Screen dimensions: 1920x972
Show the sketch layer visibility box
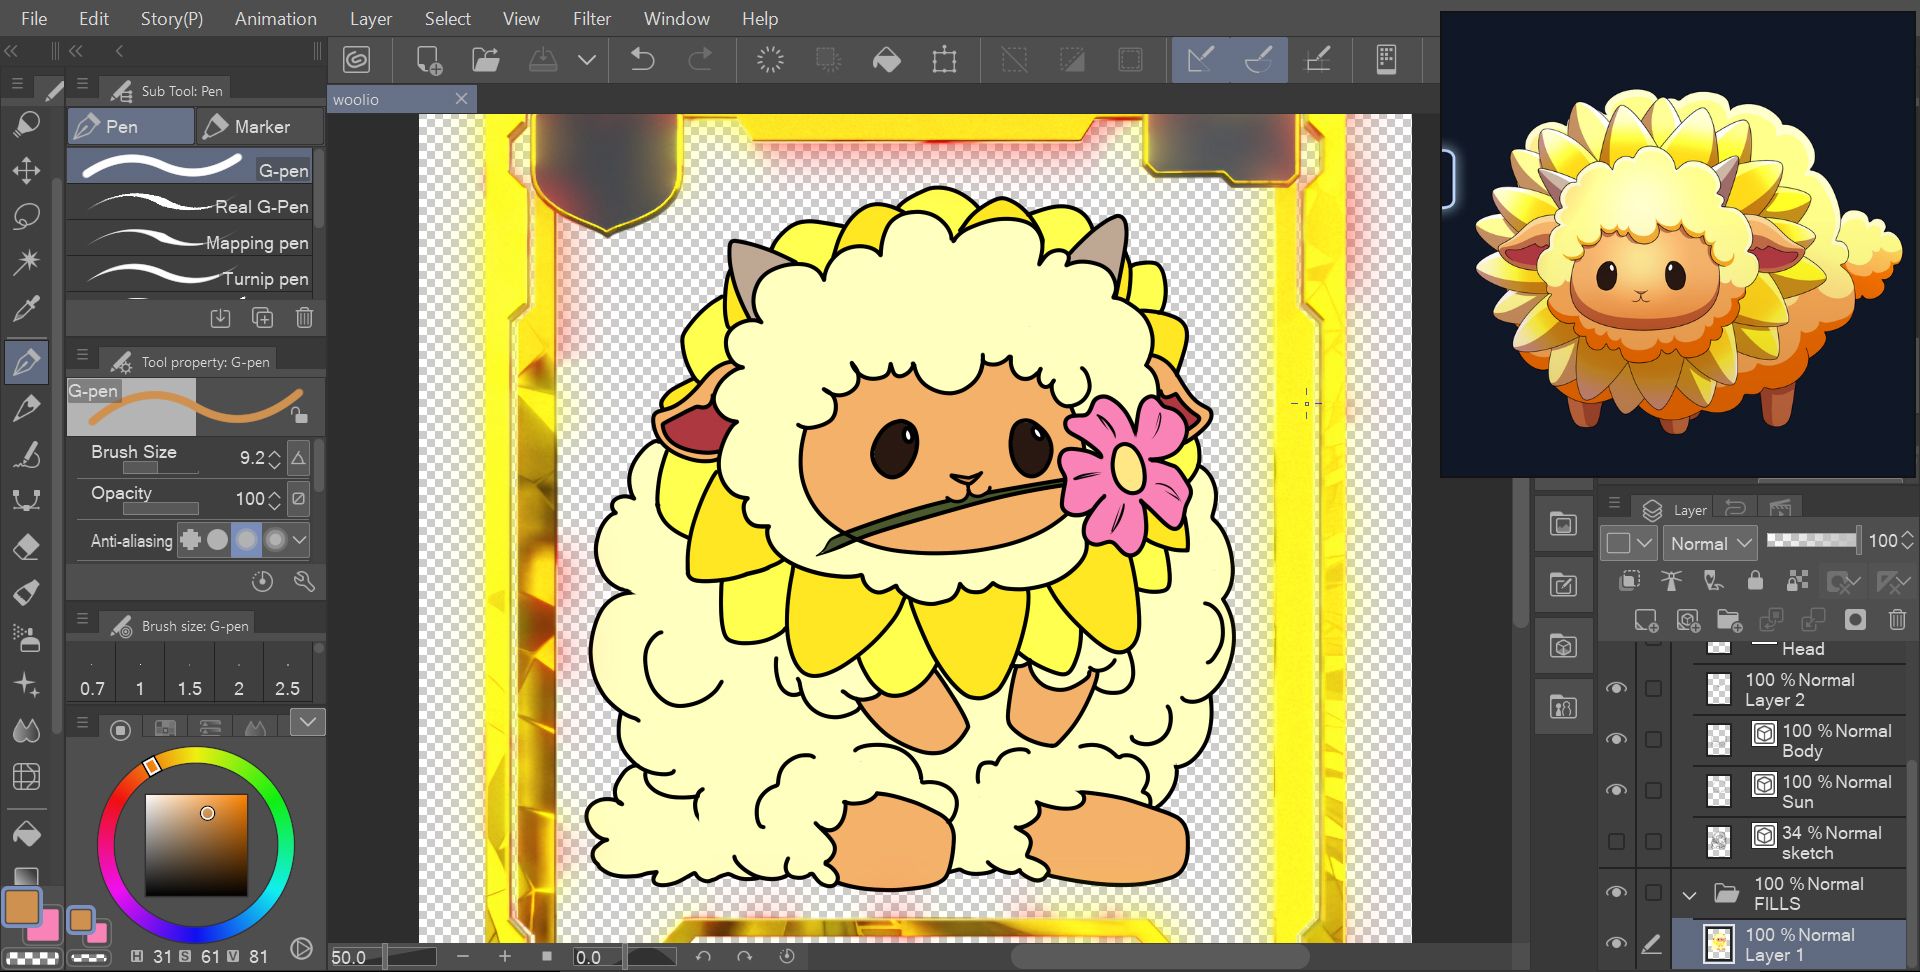(x=1616, y=841)
